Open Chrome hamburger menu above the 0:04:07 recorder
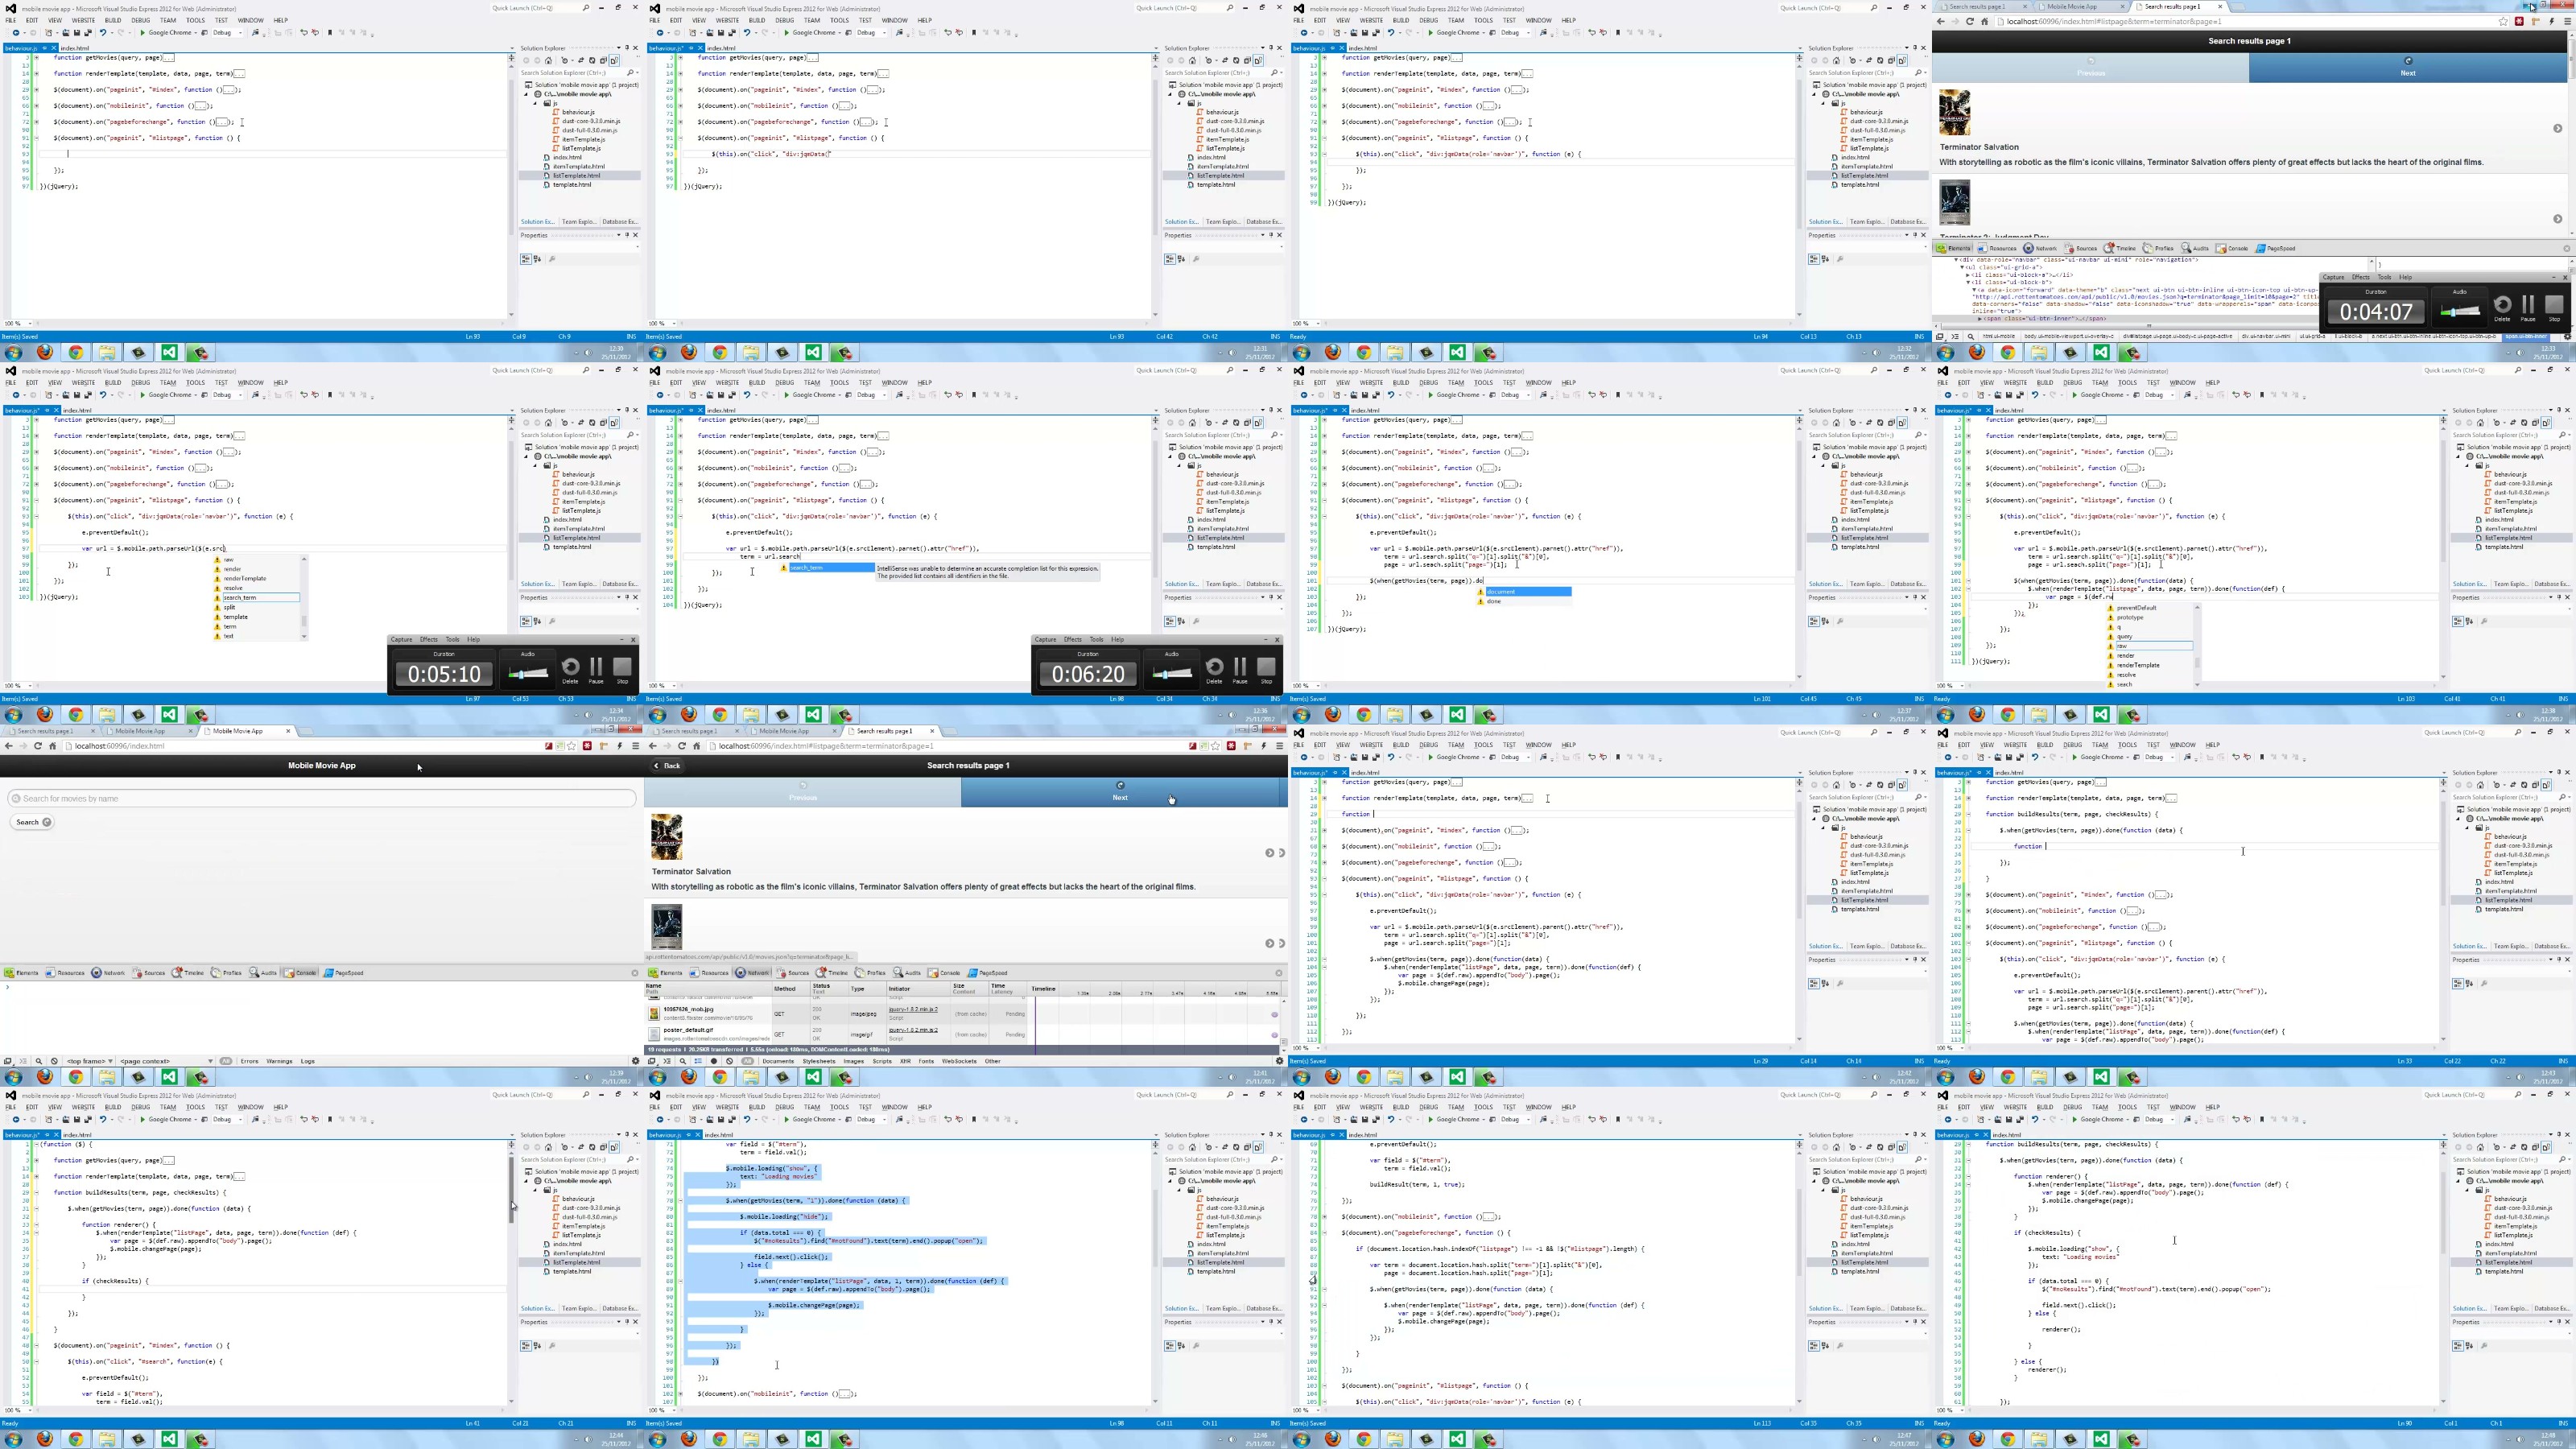Screen dimensions: 2576x1449 tap(2567, 21)
